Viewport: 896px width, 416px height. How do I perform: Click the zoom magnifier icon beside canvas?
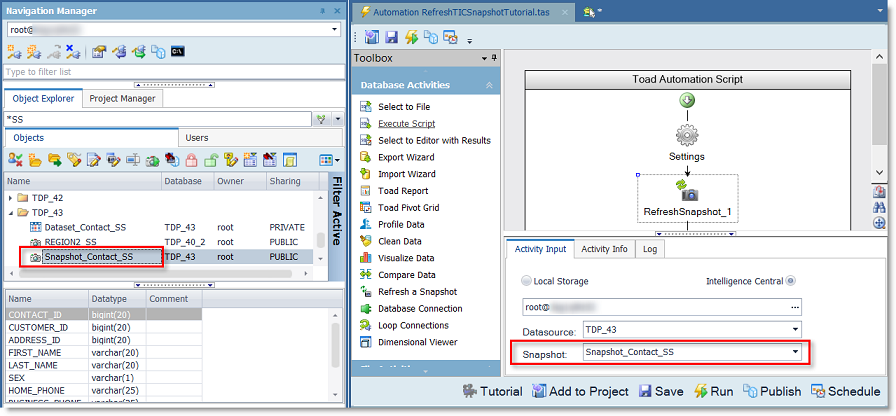879,223
